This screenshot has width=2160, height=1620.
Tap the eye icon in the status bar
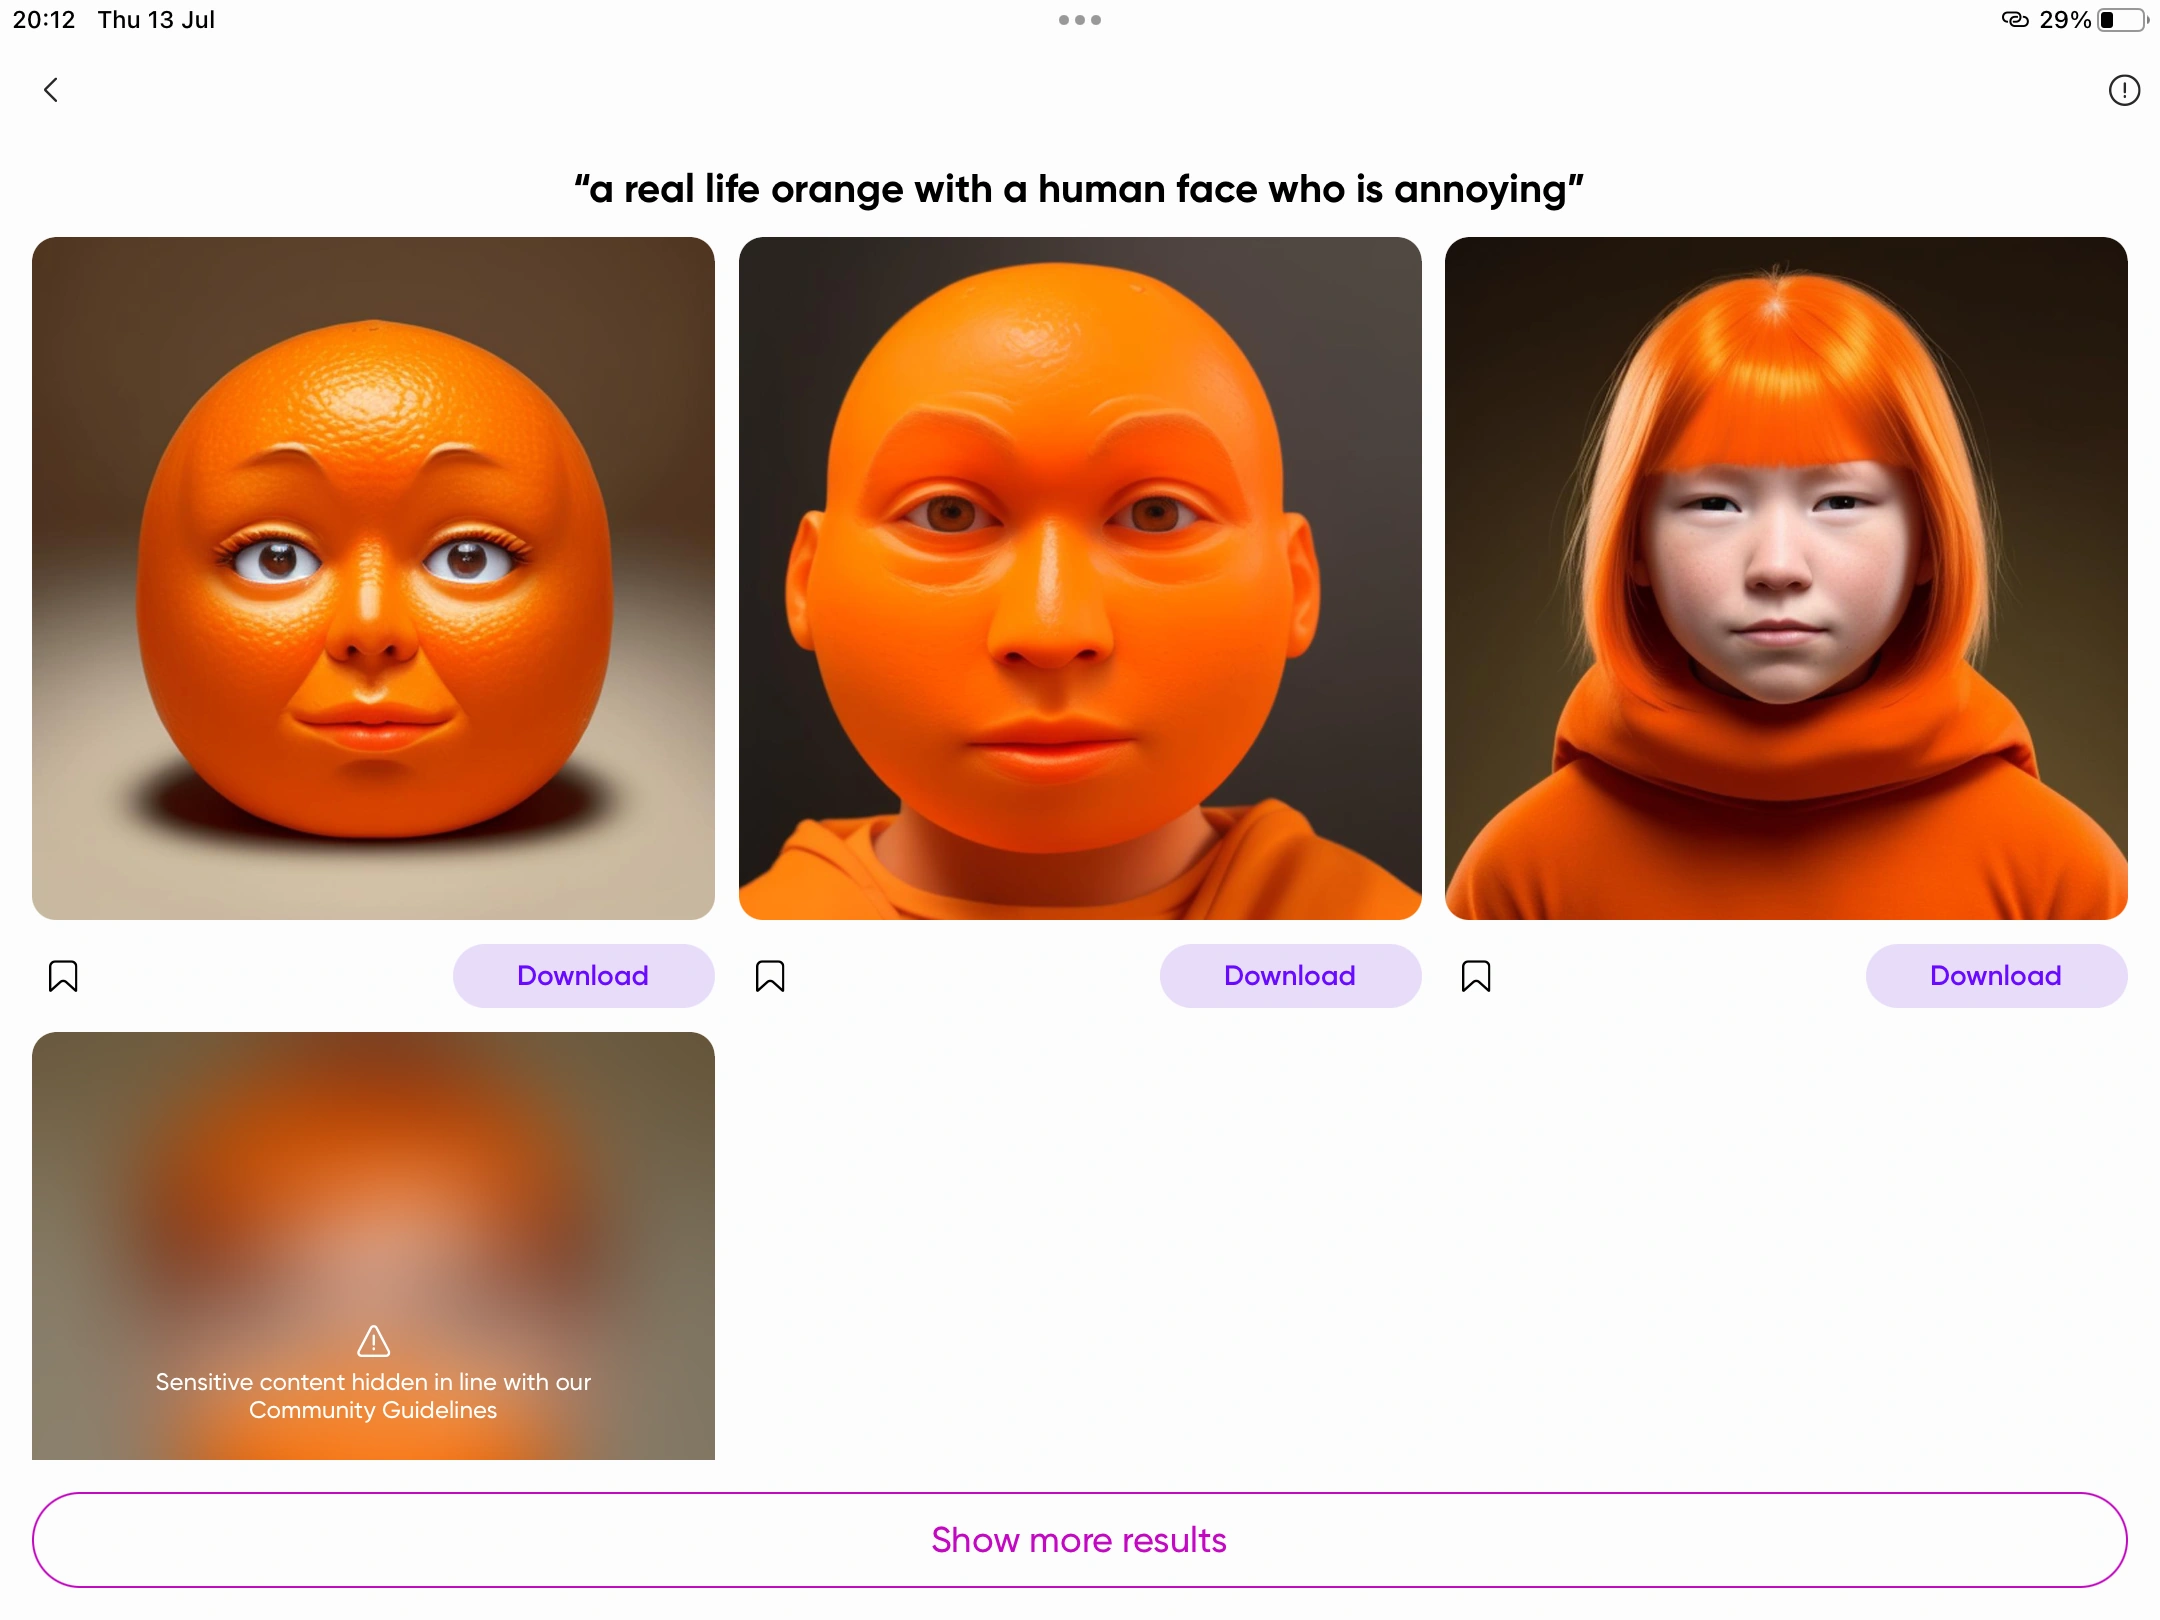pyautogui.click(x=2013, y=19)
